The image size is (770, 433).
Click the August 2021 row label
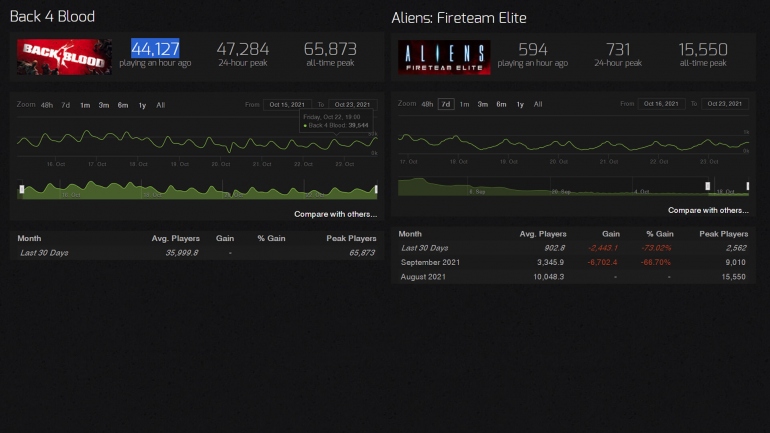[x=423, y=277]
